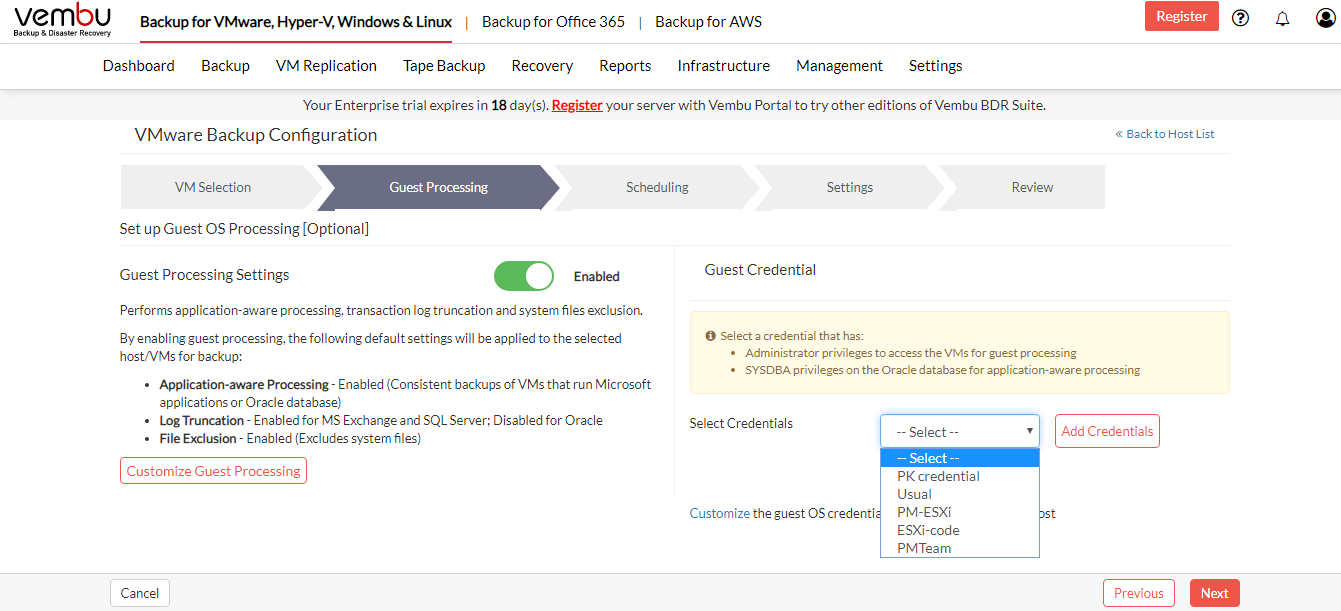Click the Next button
This screenshot has width=1341, height=611.
click(x=1215, y=593)
